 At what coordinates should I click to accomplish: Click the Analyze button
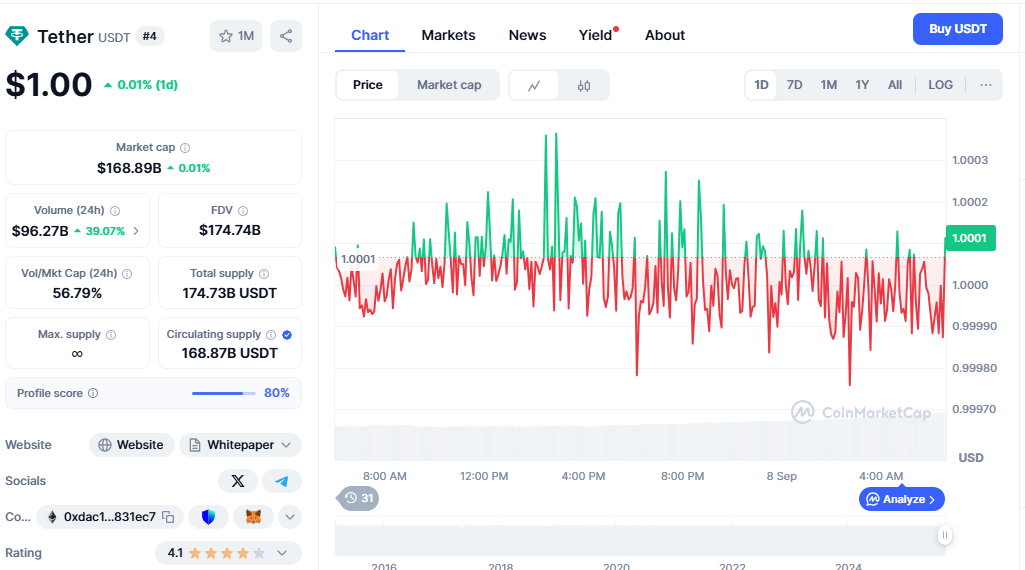tap(901, 499)
